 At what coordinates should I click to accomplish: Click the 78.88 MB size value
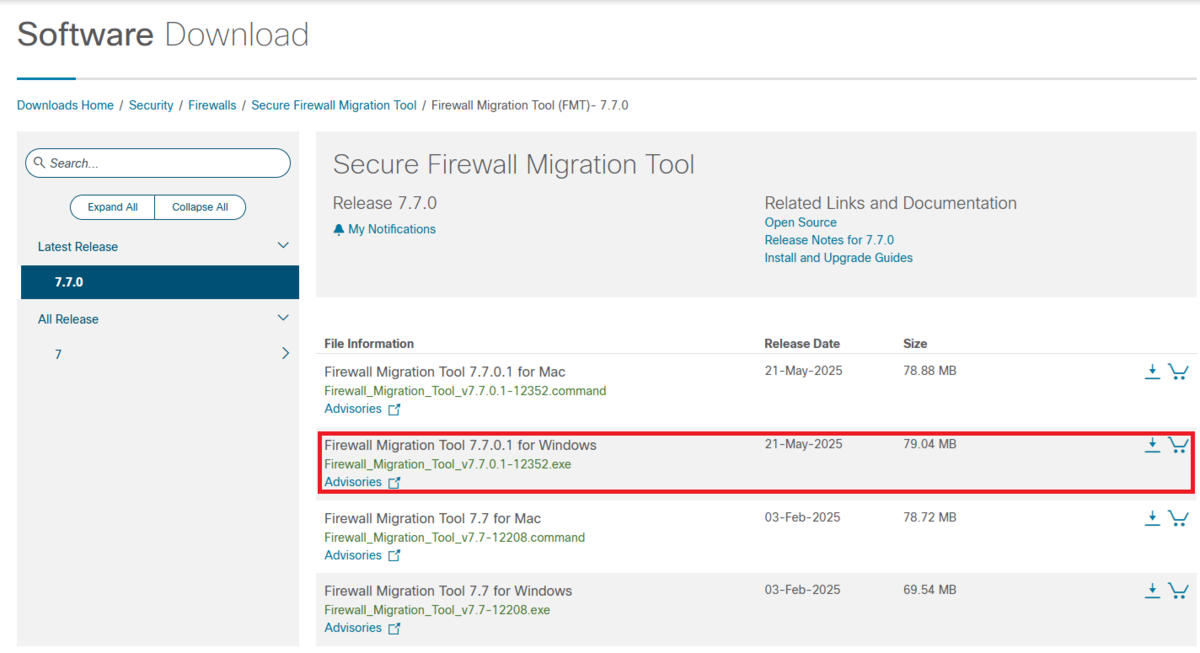pyautogui.click(x=930, y=371)
